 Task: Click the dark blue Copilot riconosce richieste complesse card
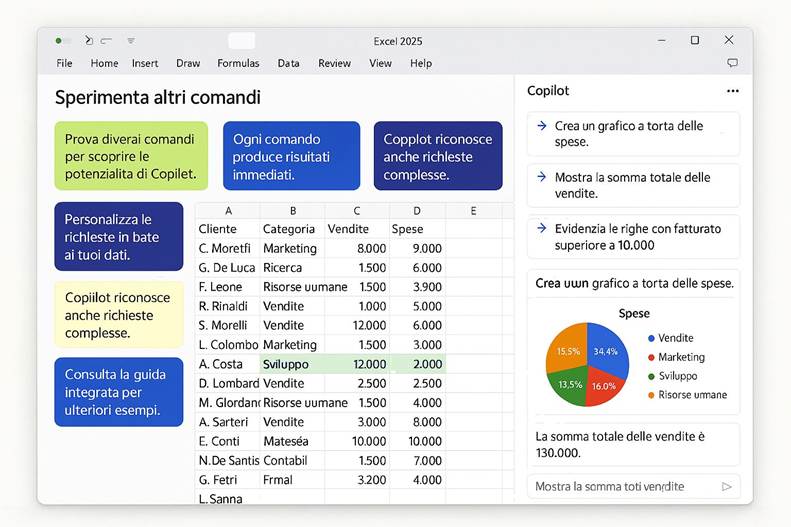point(438,156)
